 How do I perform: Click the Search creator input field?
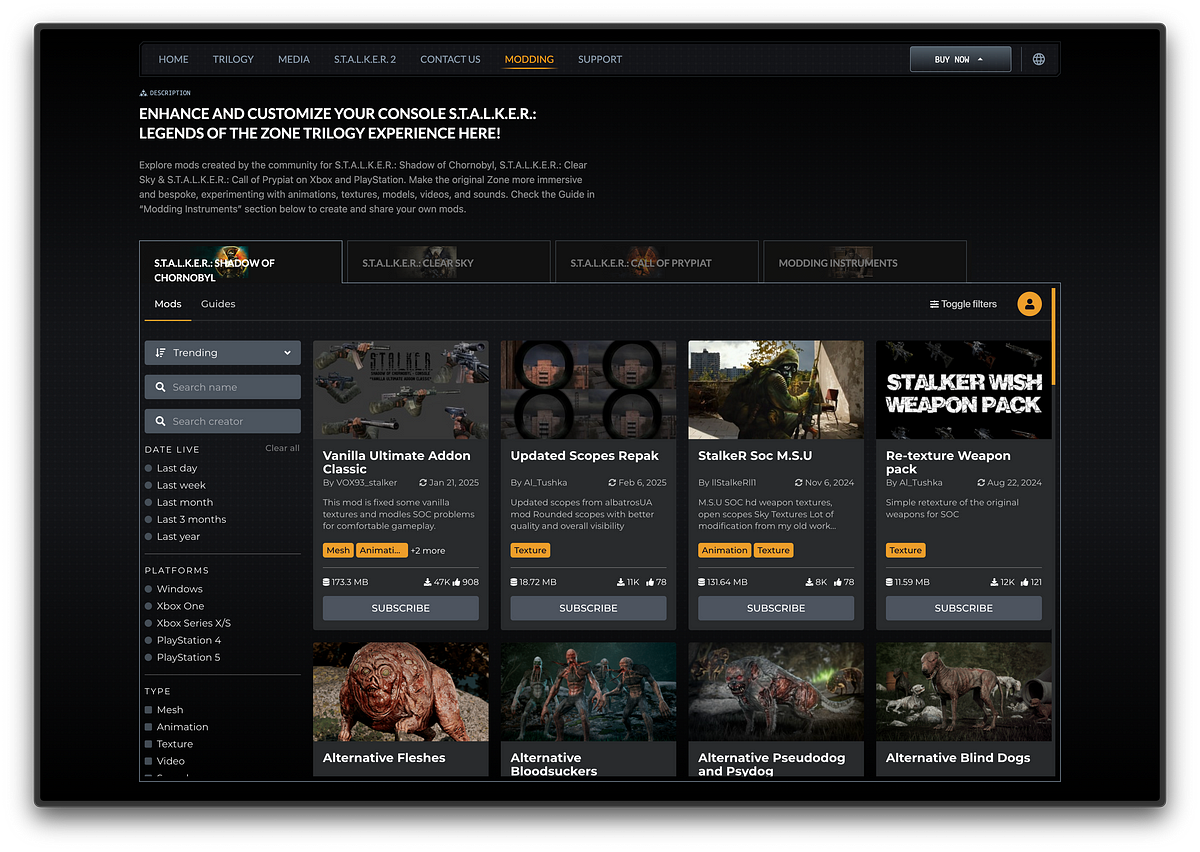[x=223, y=421]
